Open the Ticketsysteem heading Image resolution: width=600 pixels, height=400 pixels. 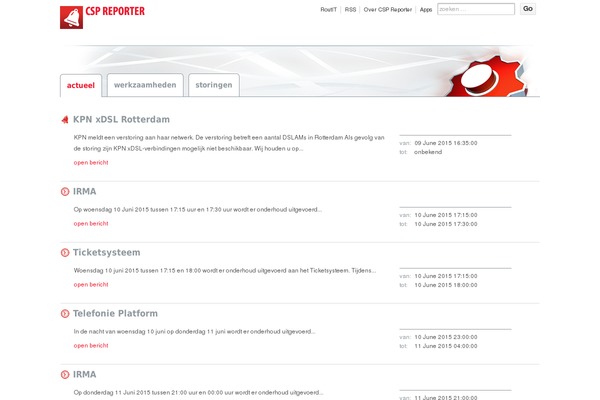(106, 253)
